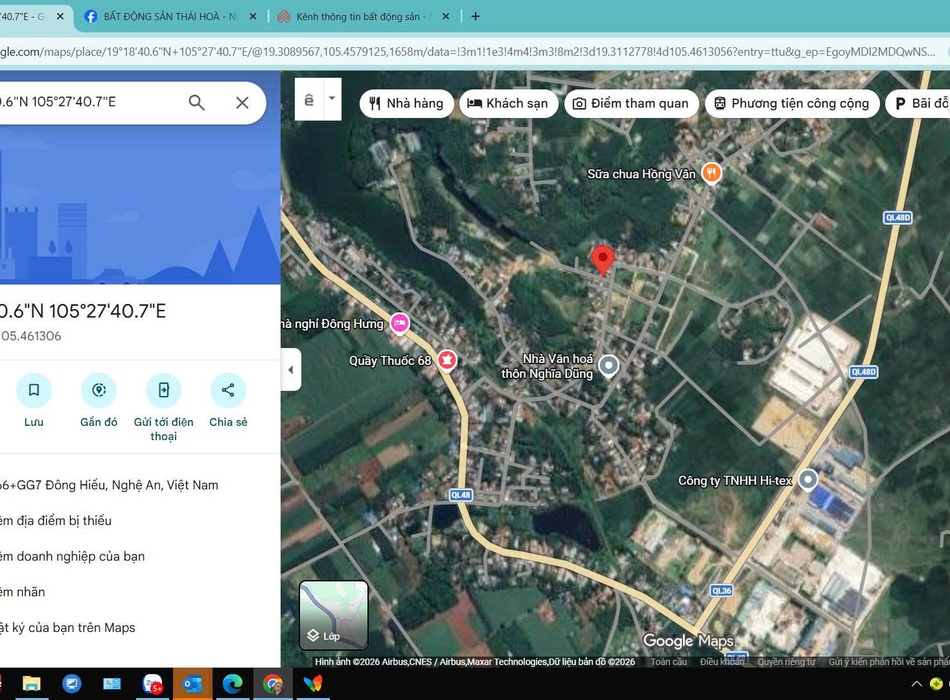Filter map by Khách sạn hotels
The image size is (950, 700).
(508, 103)
